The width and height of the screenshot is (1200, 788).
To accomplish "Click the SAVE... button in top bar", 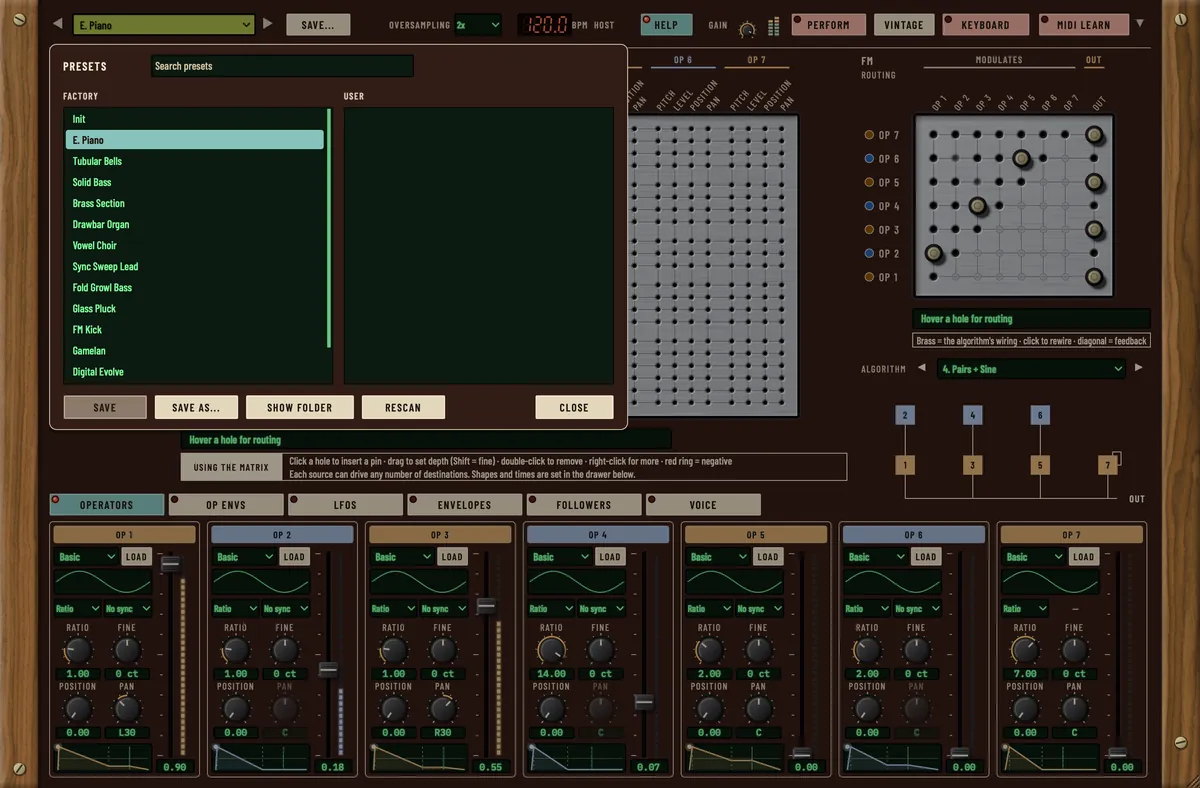I will tap(318, 25).
